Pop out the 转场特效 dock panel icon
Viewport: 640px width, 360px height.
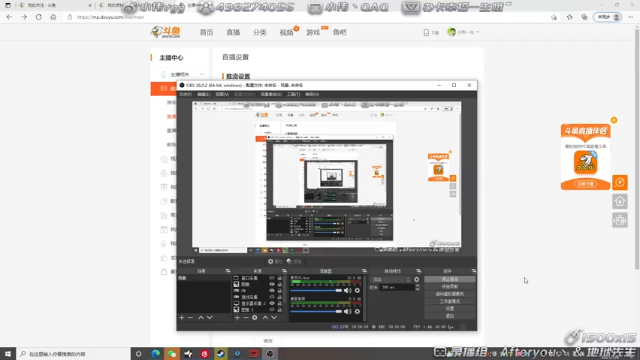click(x=418, y=271)
